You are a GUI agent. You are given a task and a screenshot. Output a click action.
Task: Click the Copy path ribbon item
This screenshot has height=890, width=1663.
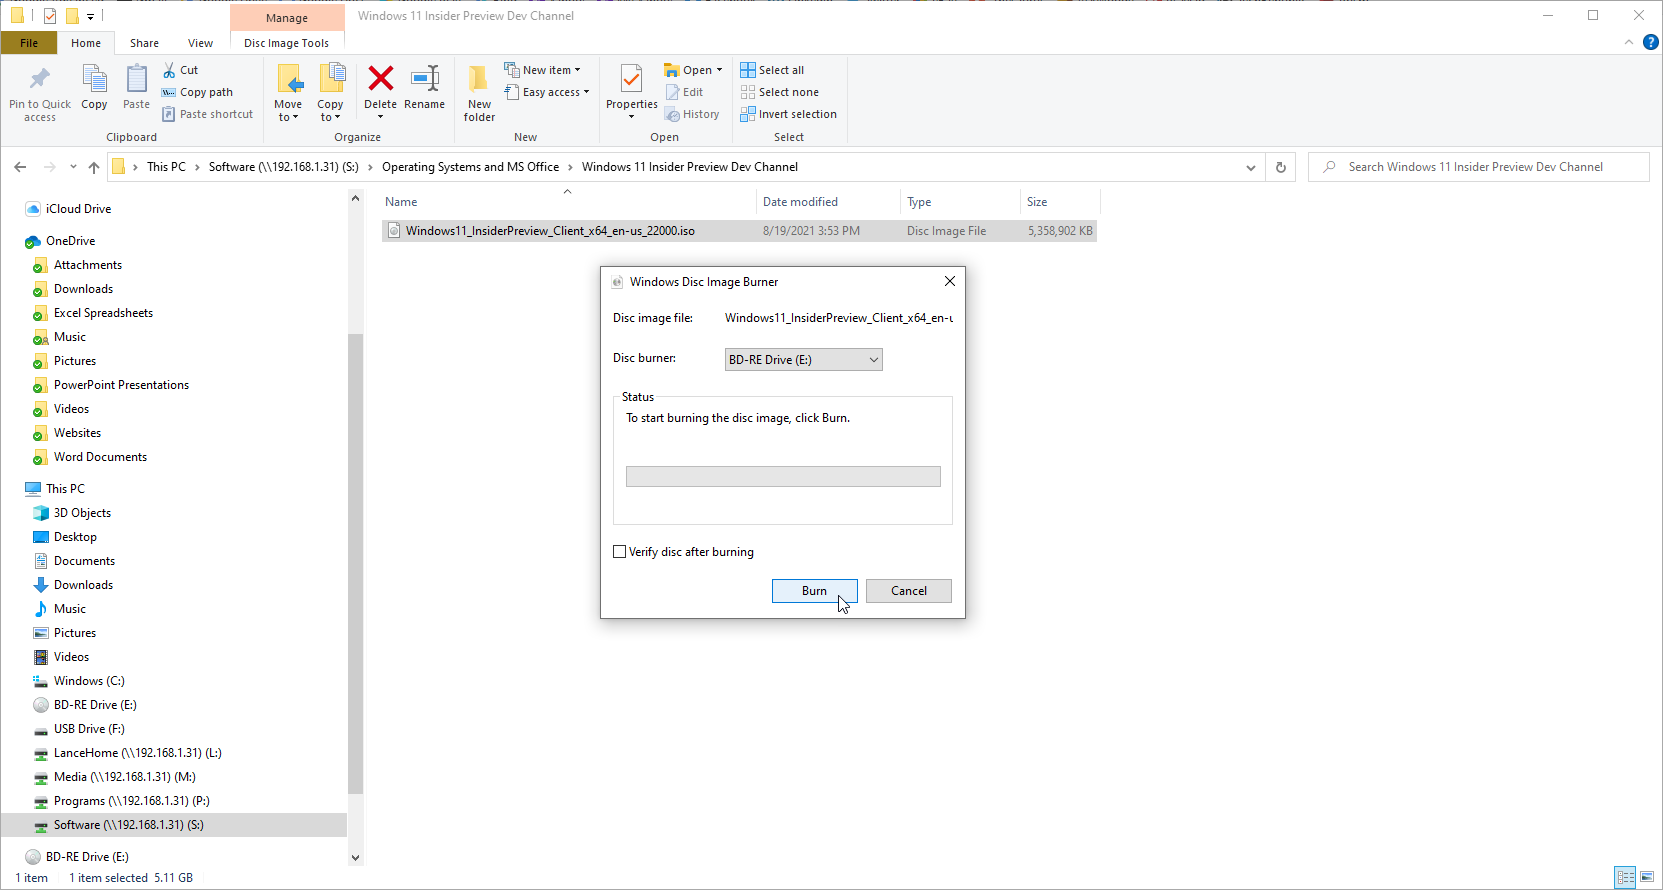pyautogui.click(x=198, y=92)
